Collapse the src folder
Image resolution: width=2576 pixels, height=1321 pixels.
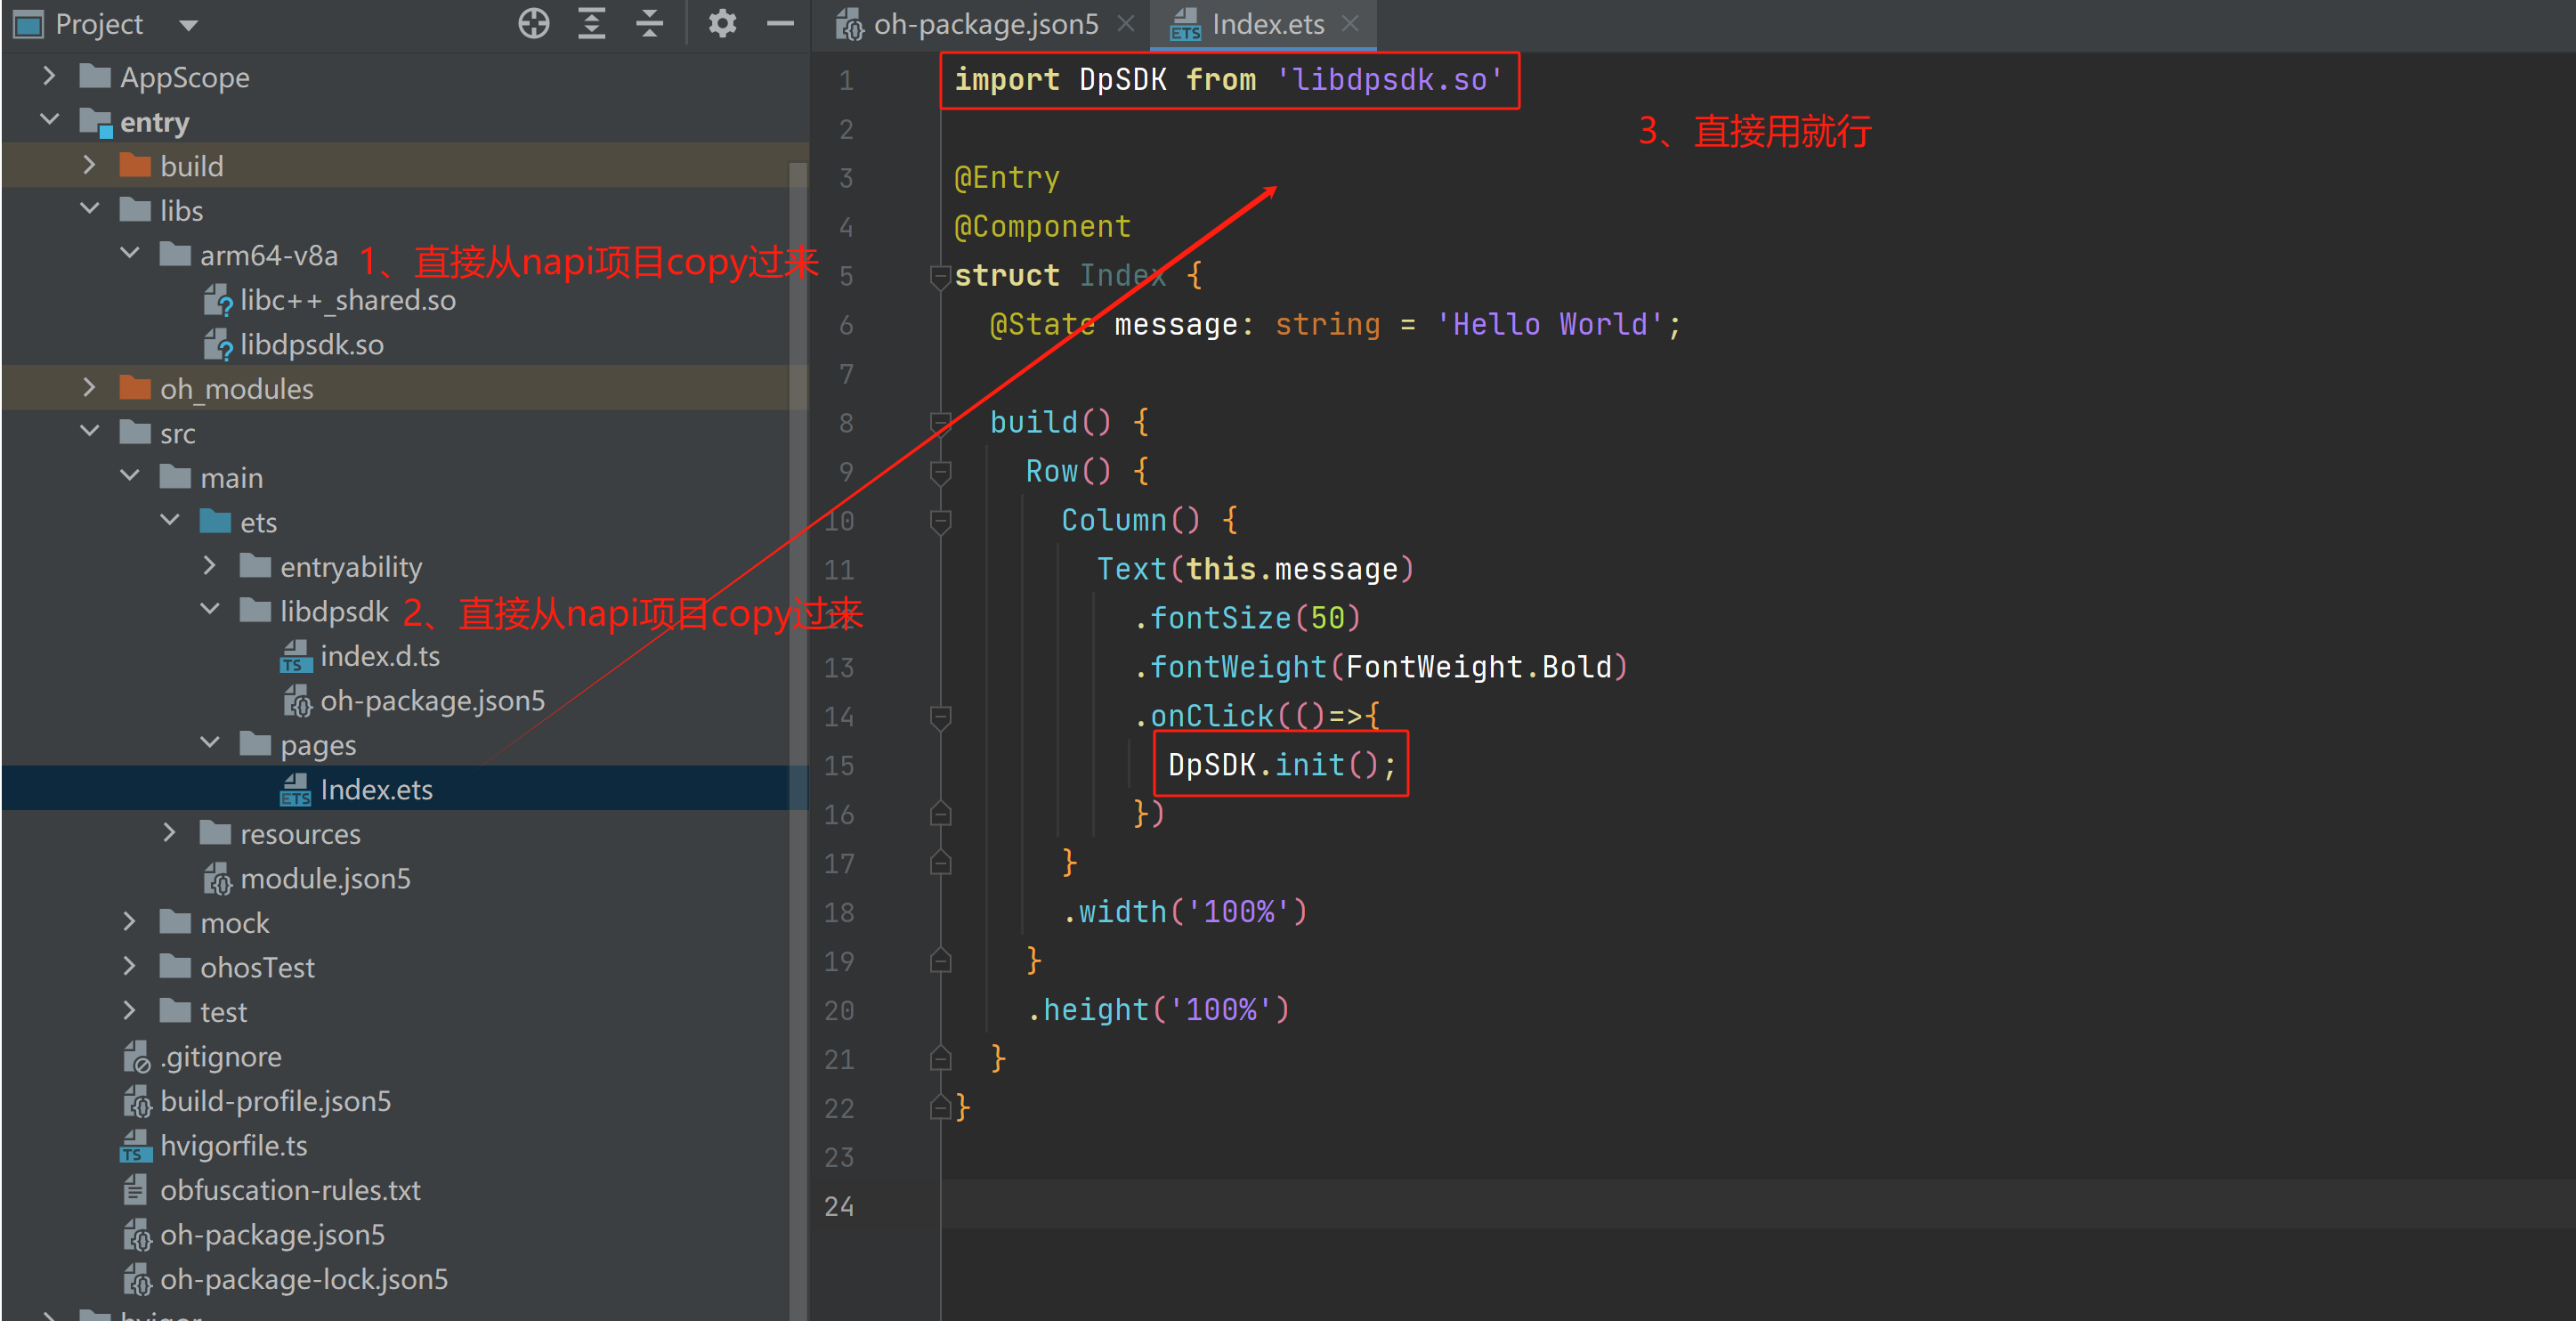point(89,432)
